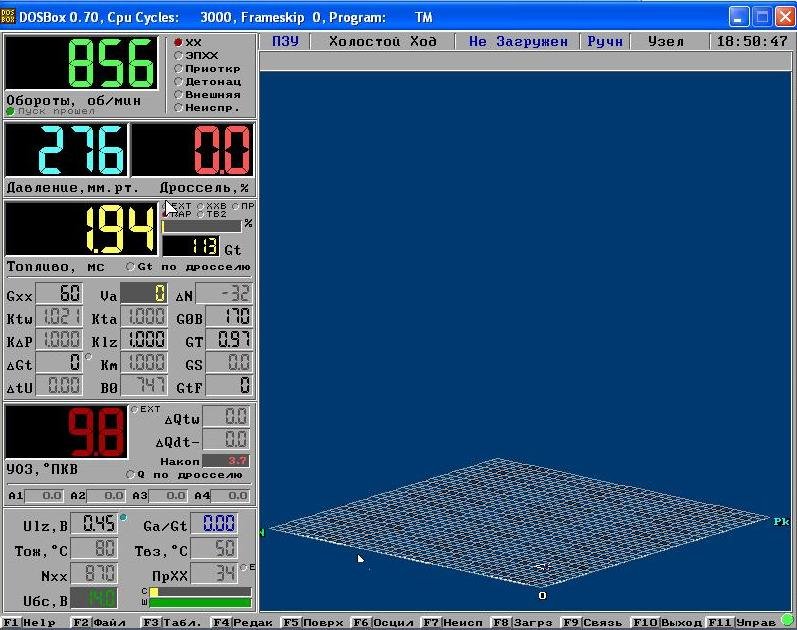Open the F2 Файл menu

100,622
